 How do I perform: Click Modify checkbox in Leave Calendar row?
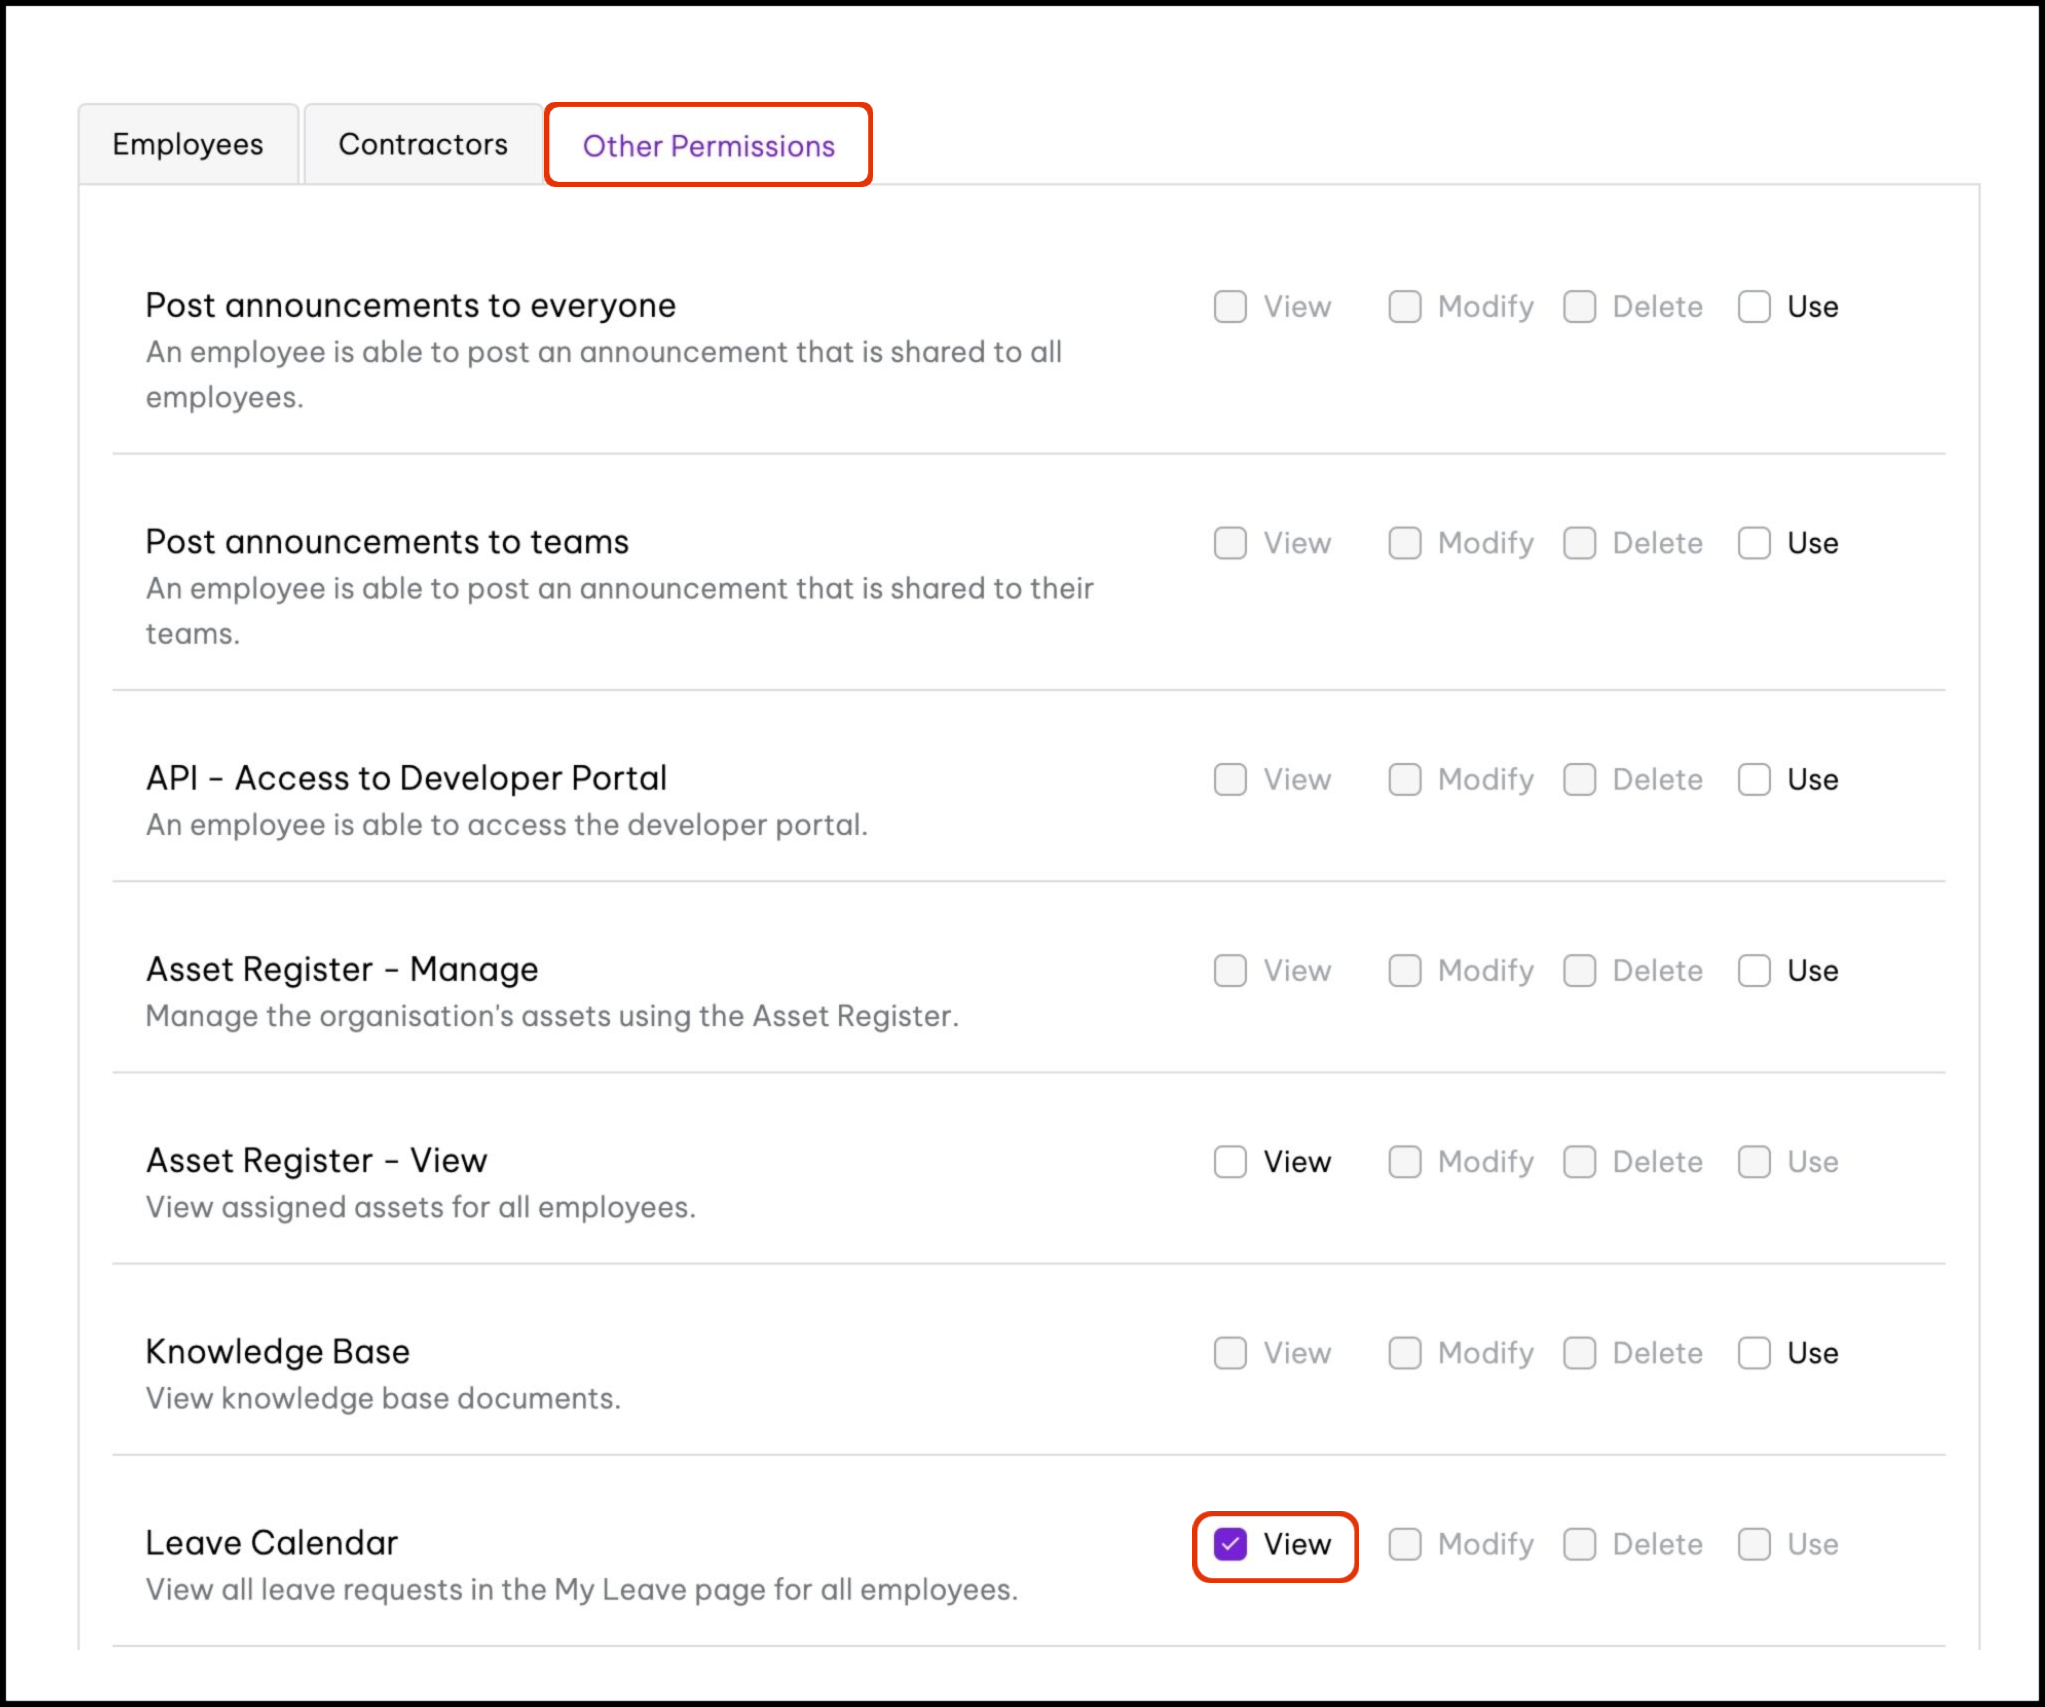(1405, 1544)
